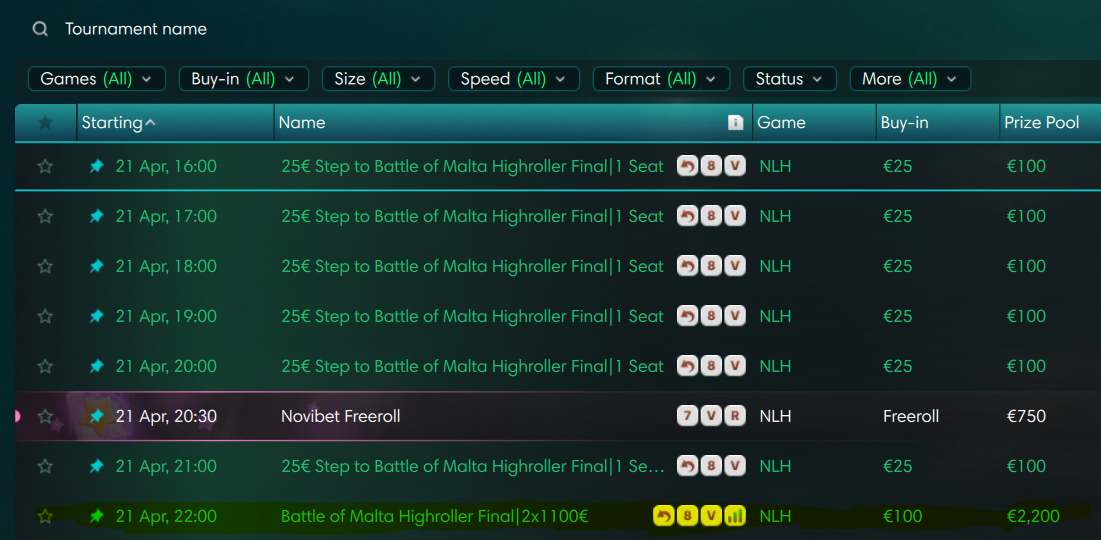1101x540 pixels.
Task: Toggle favorite star for Novibet Freeroll
Action: (45, 416)
